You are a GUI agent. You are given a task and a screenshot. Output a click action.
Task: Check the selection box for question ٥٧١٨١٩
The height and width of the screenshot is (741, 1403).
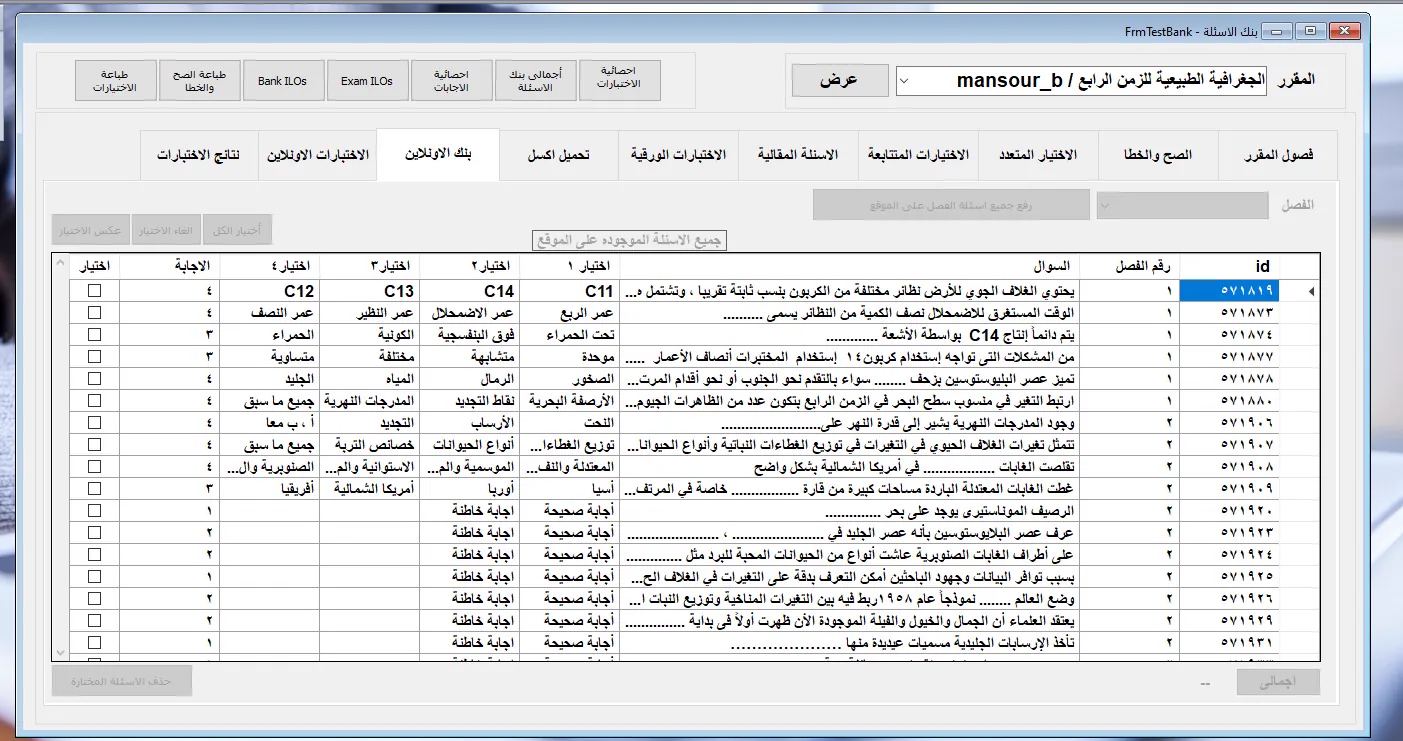click(x=95, y=290)
